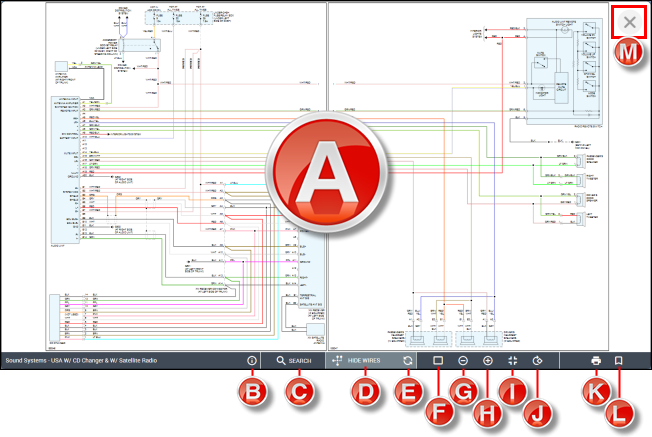Click the fit-to-window square icon
This screenshot has width=652, height=437.
[437, 360]
